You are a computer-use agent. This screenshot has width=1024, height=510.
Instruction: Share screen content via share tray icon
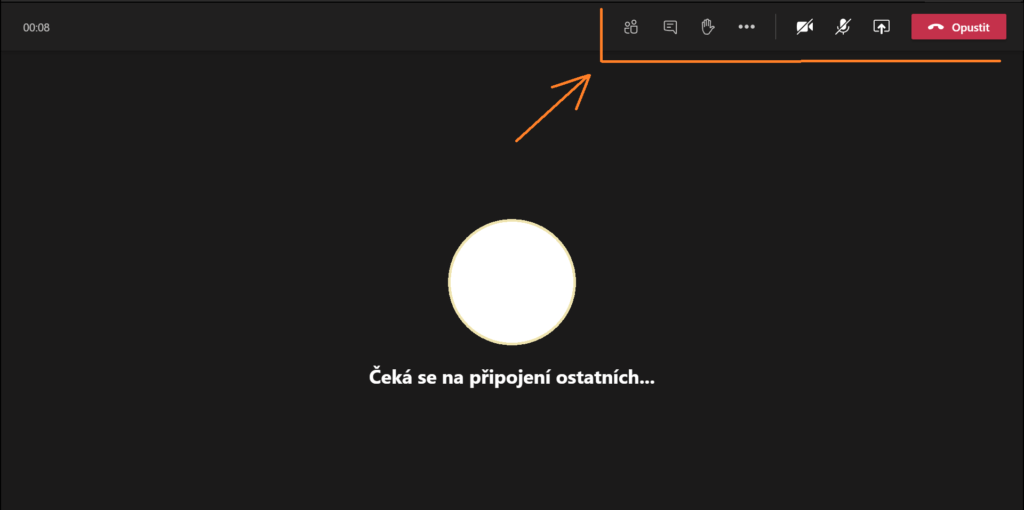881,27
